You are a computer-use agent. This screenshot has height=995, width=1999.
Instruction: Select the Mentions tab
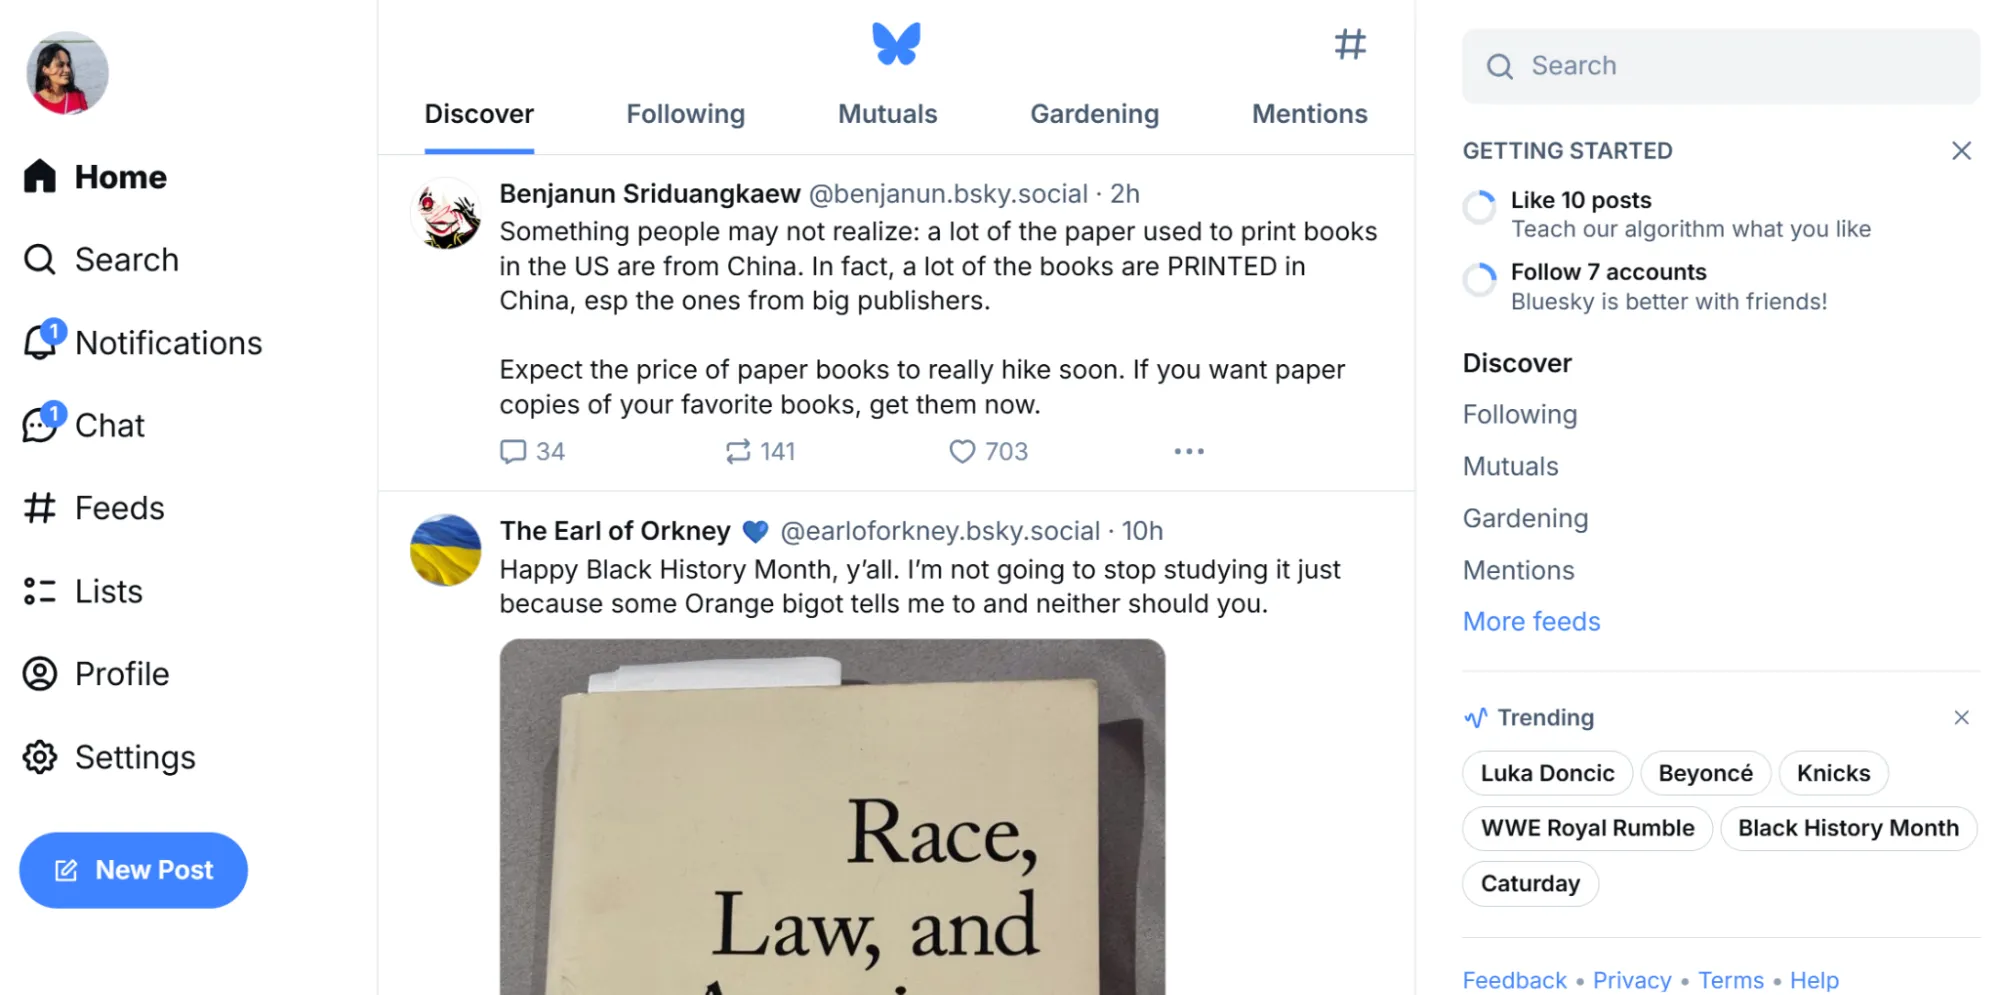tap(1309, 114)
